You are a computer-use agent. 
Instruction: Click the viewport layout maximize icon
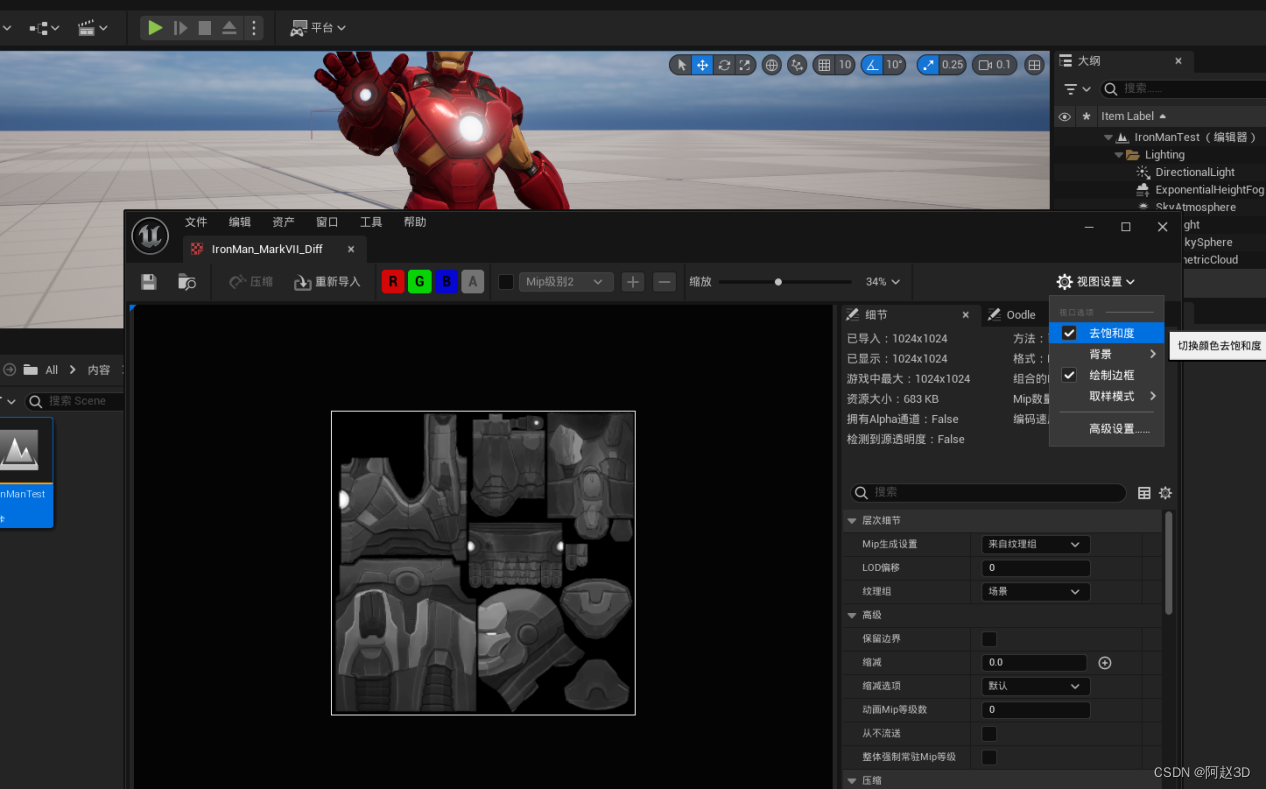1035,65
